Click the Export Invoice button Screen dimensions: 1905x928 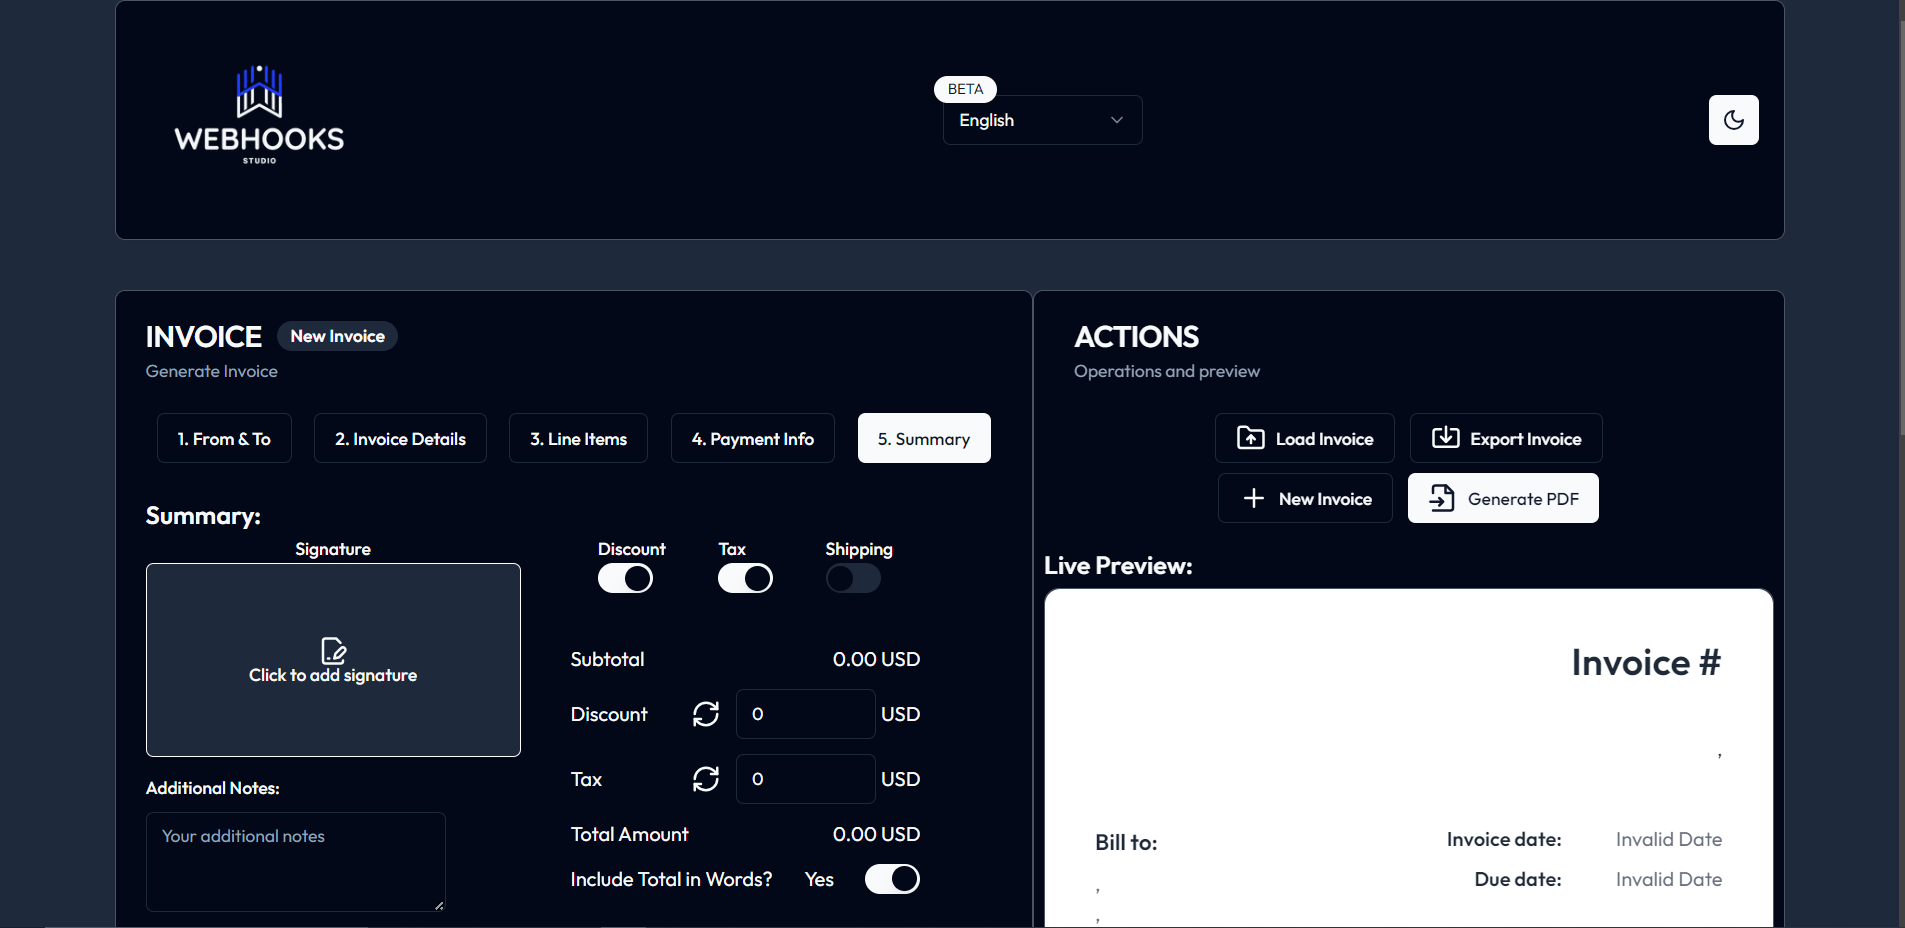click(x=1506, y=438)
